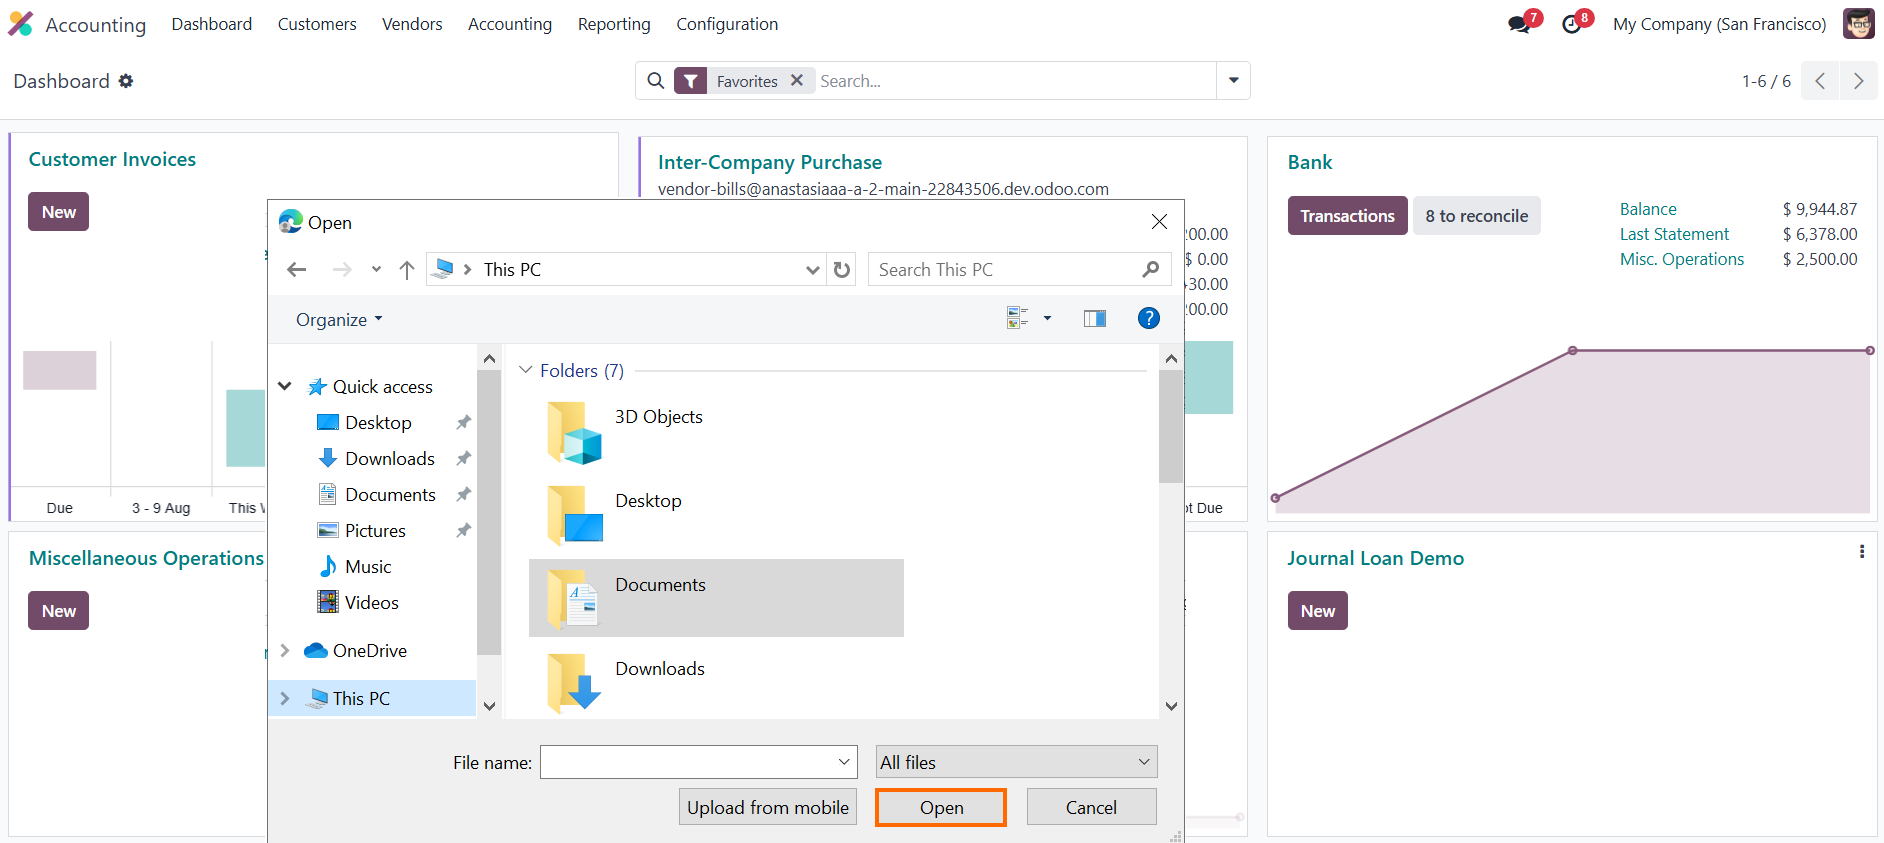Click the dialog back arrow
The width and height of the screenshot is (1884, 843).
point(296,269)
